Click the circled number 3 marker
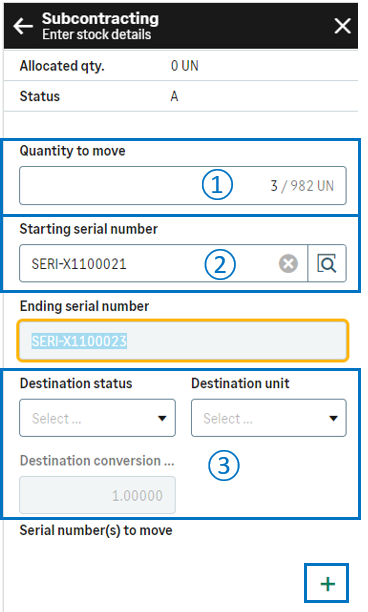 pyautogui.click(x=224, y=465)
